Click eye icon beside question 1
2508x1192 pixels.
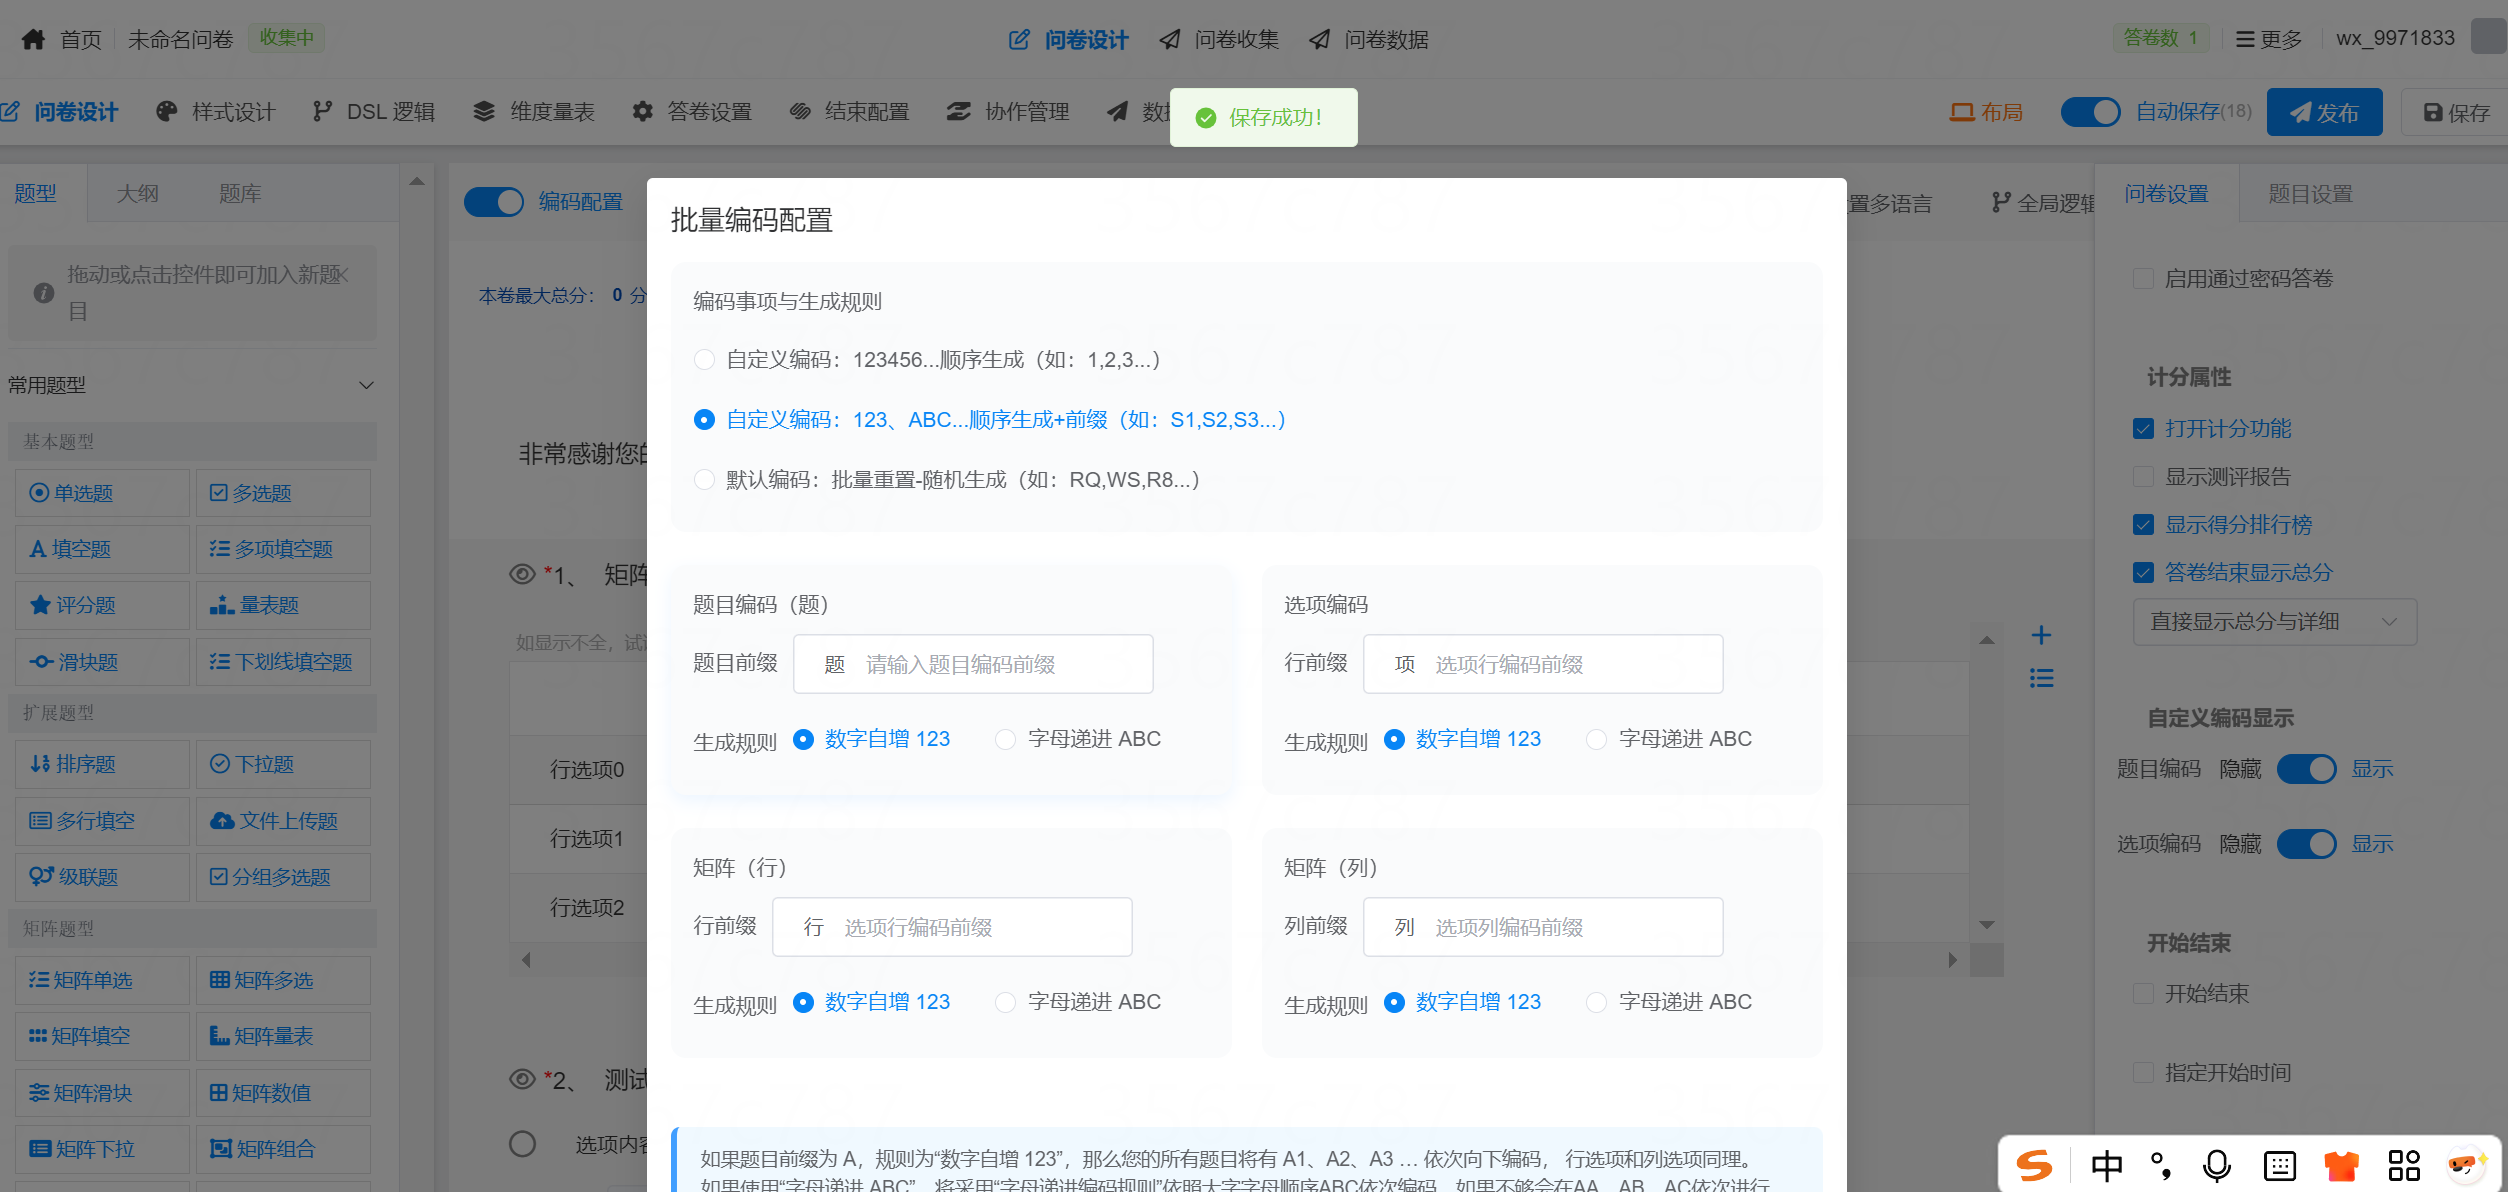click(522, 574)
